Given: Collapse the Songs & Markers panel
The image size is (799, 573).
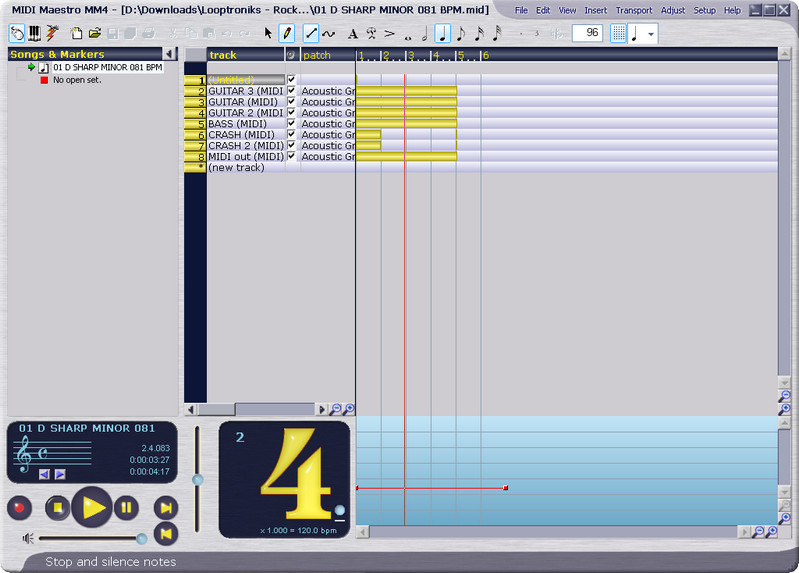Looking at the screenshot, I should (169, 54).
